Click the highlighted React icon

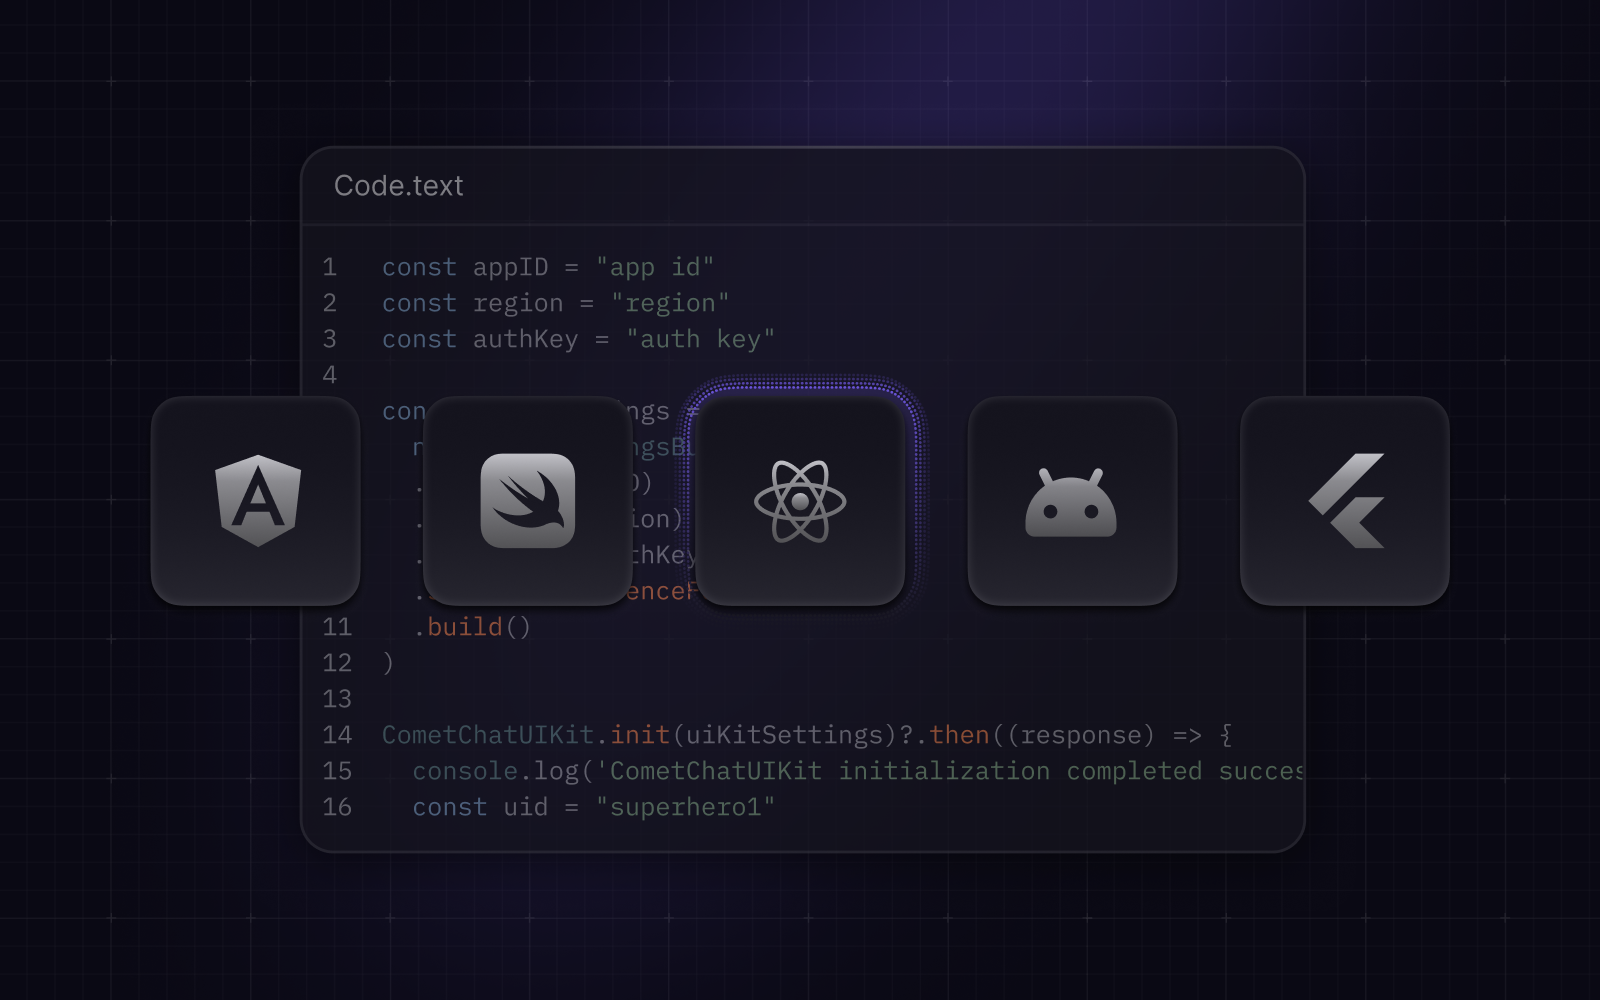tap(800, 500)
